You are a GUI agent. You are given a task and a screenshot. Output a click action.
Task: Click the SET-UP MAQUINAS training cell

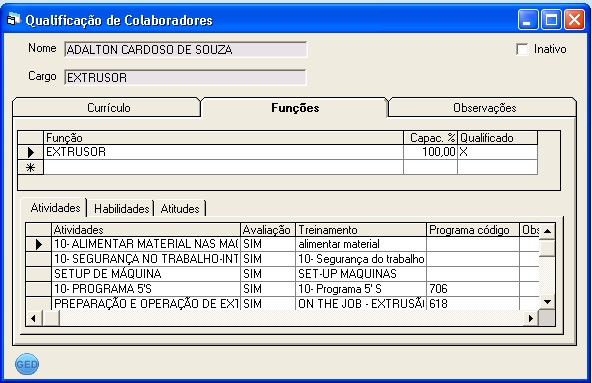(361, 274)
